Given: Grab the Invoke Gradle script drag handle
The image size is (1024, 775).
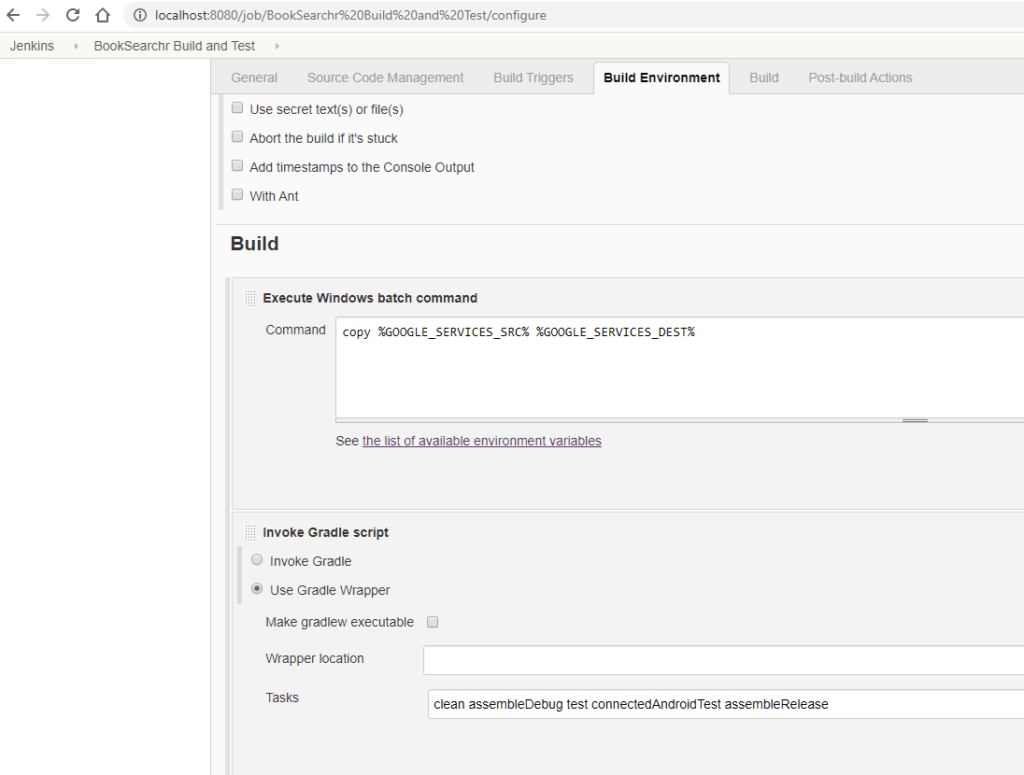Looking at the screenshot, I should click(250, 533).
